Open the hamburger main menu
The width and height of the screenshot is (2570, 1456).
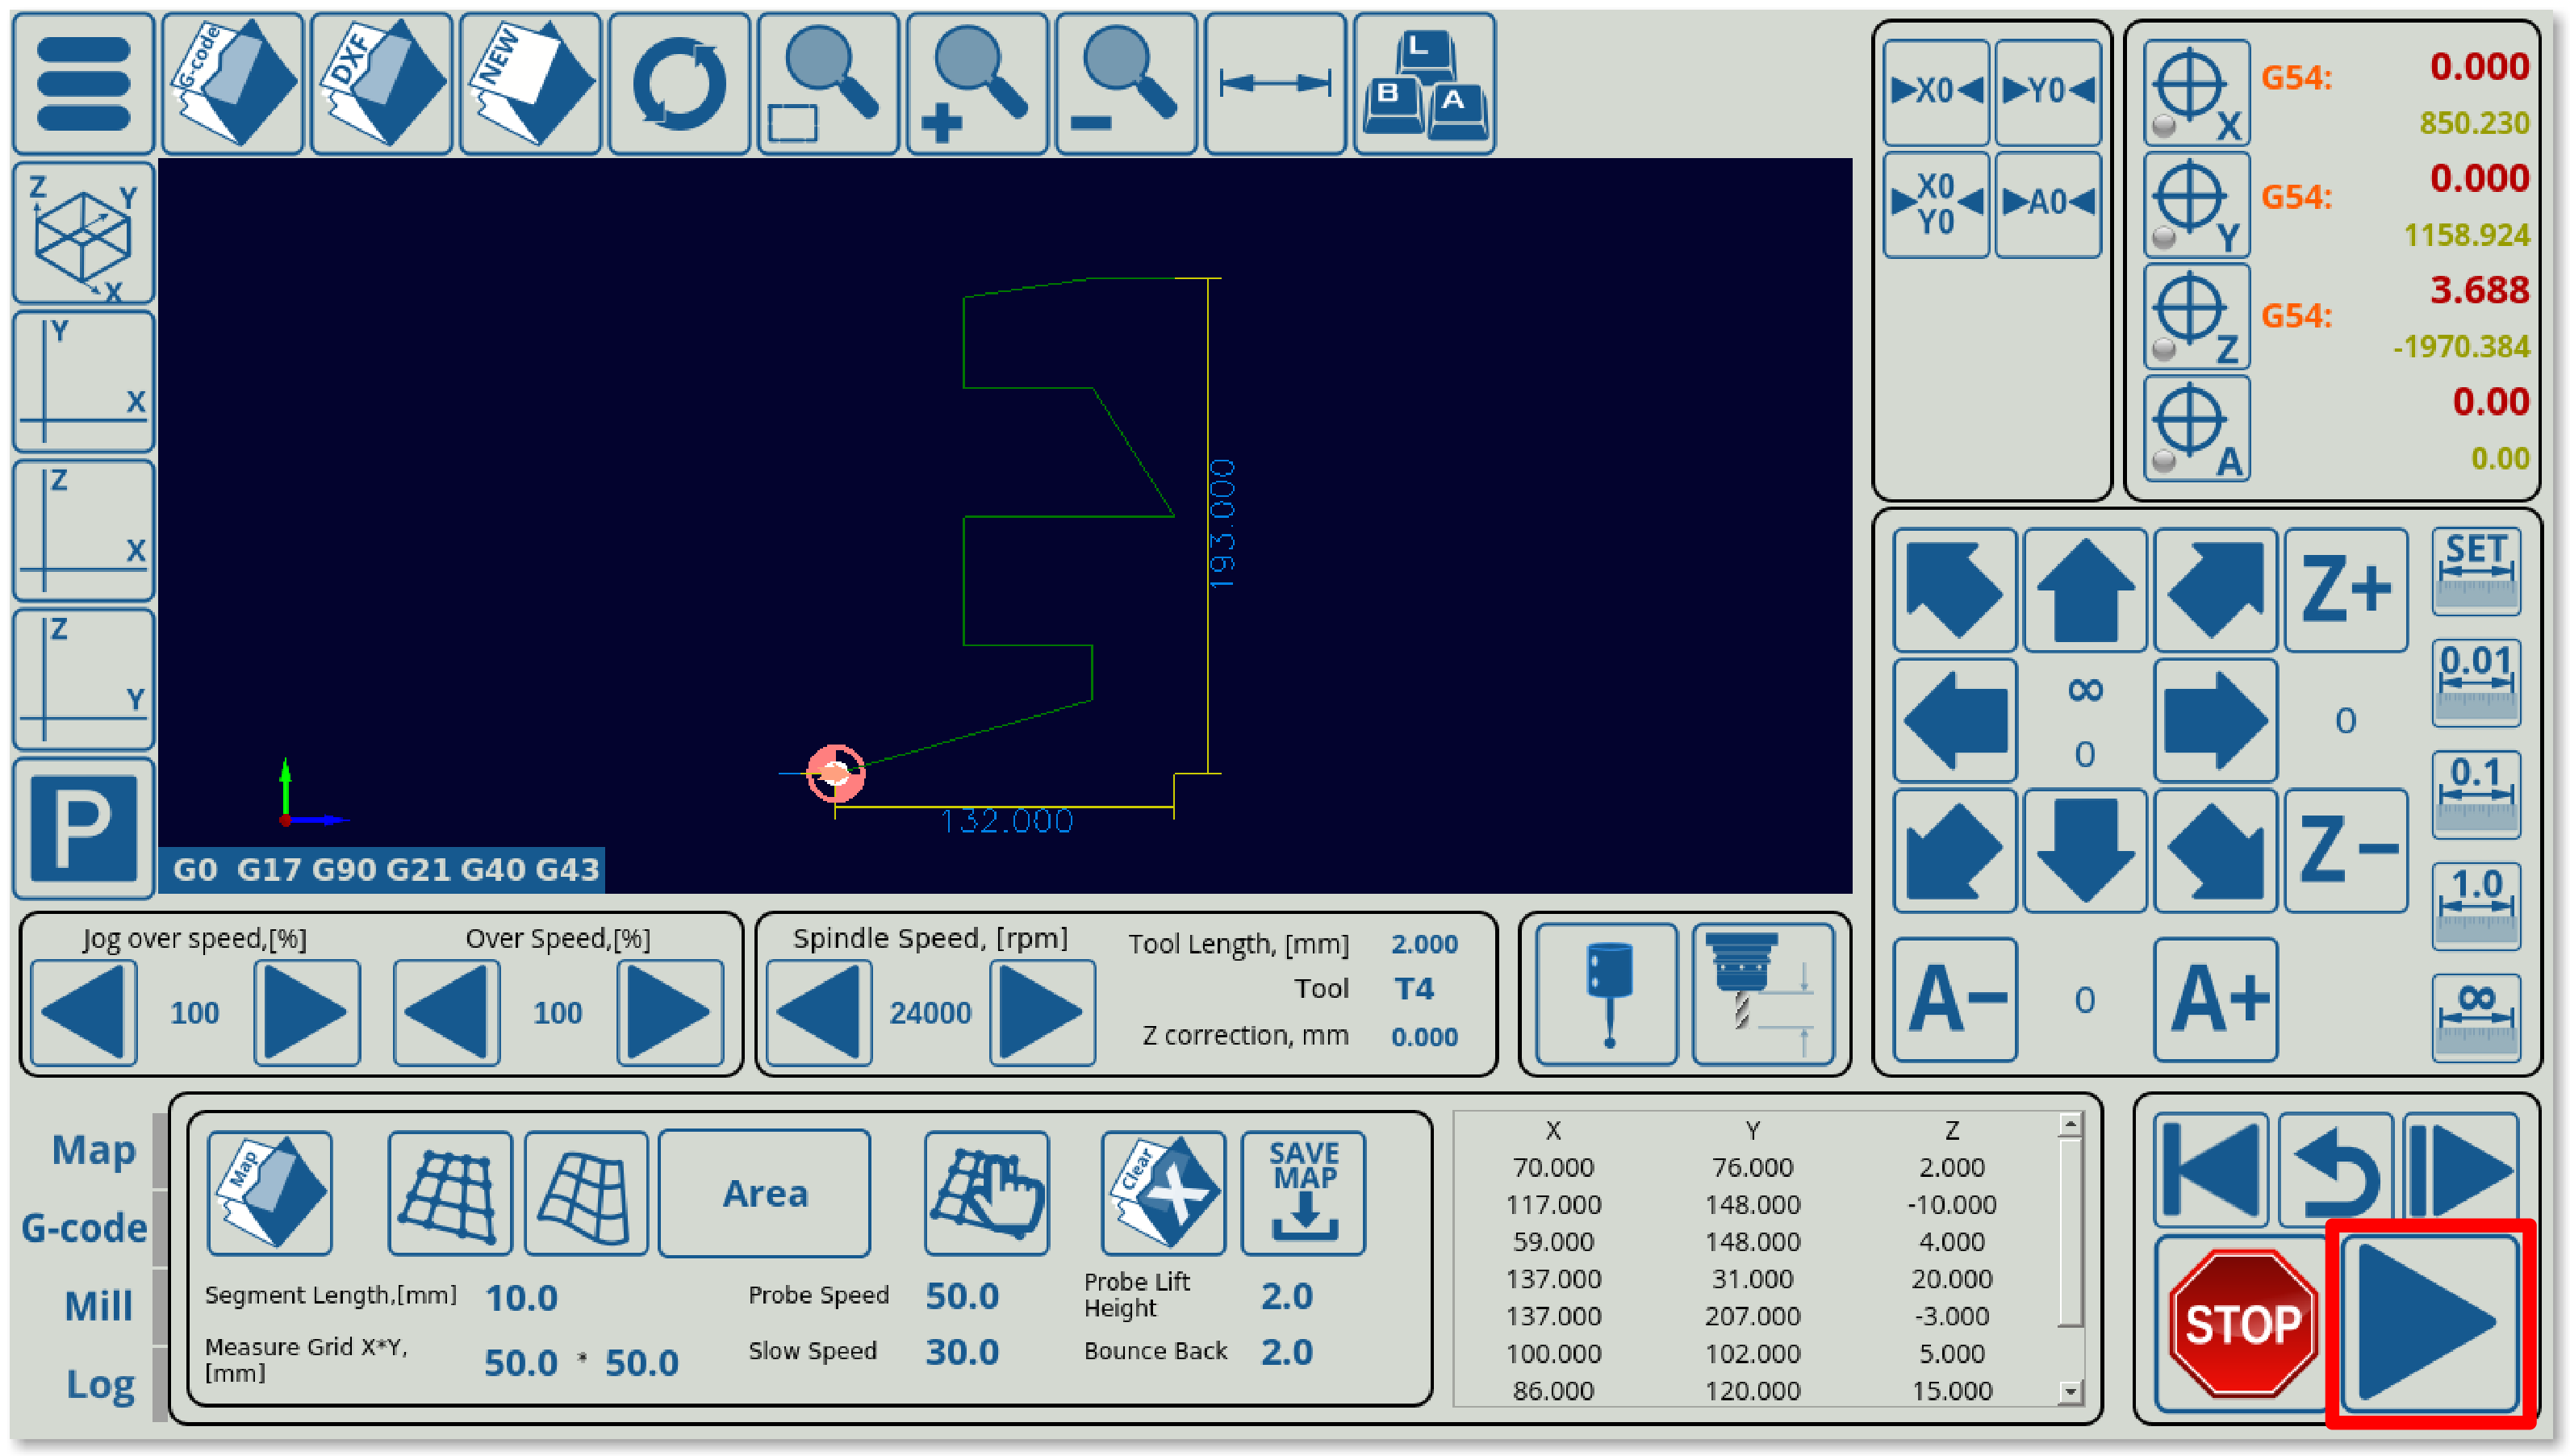[84, 84]
